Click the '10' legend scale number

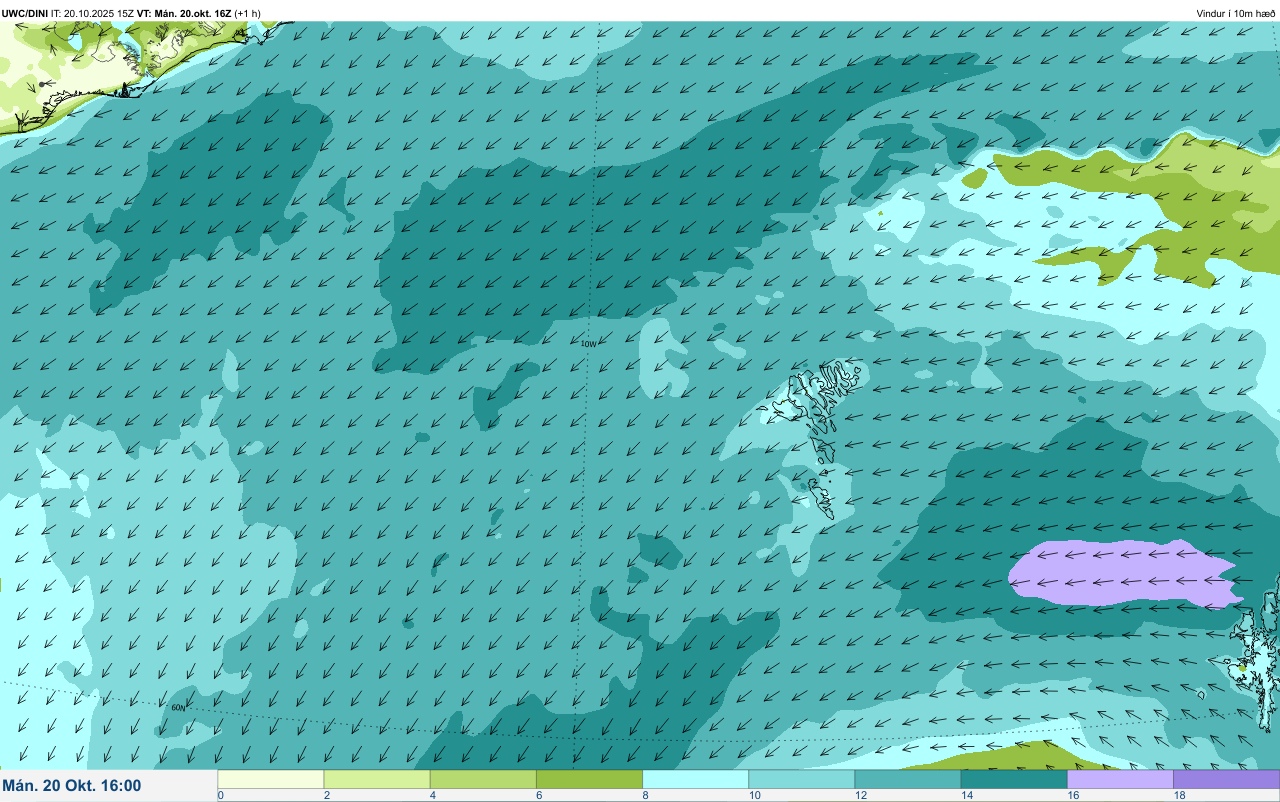pyautogui.click(x=754, y=795)
